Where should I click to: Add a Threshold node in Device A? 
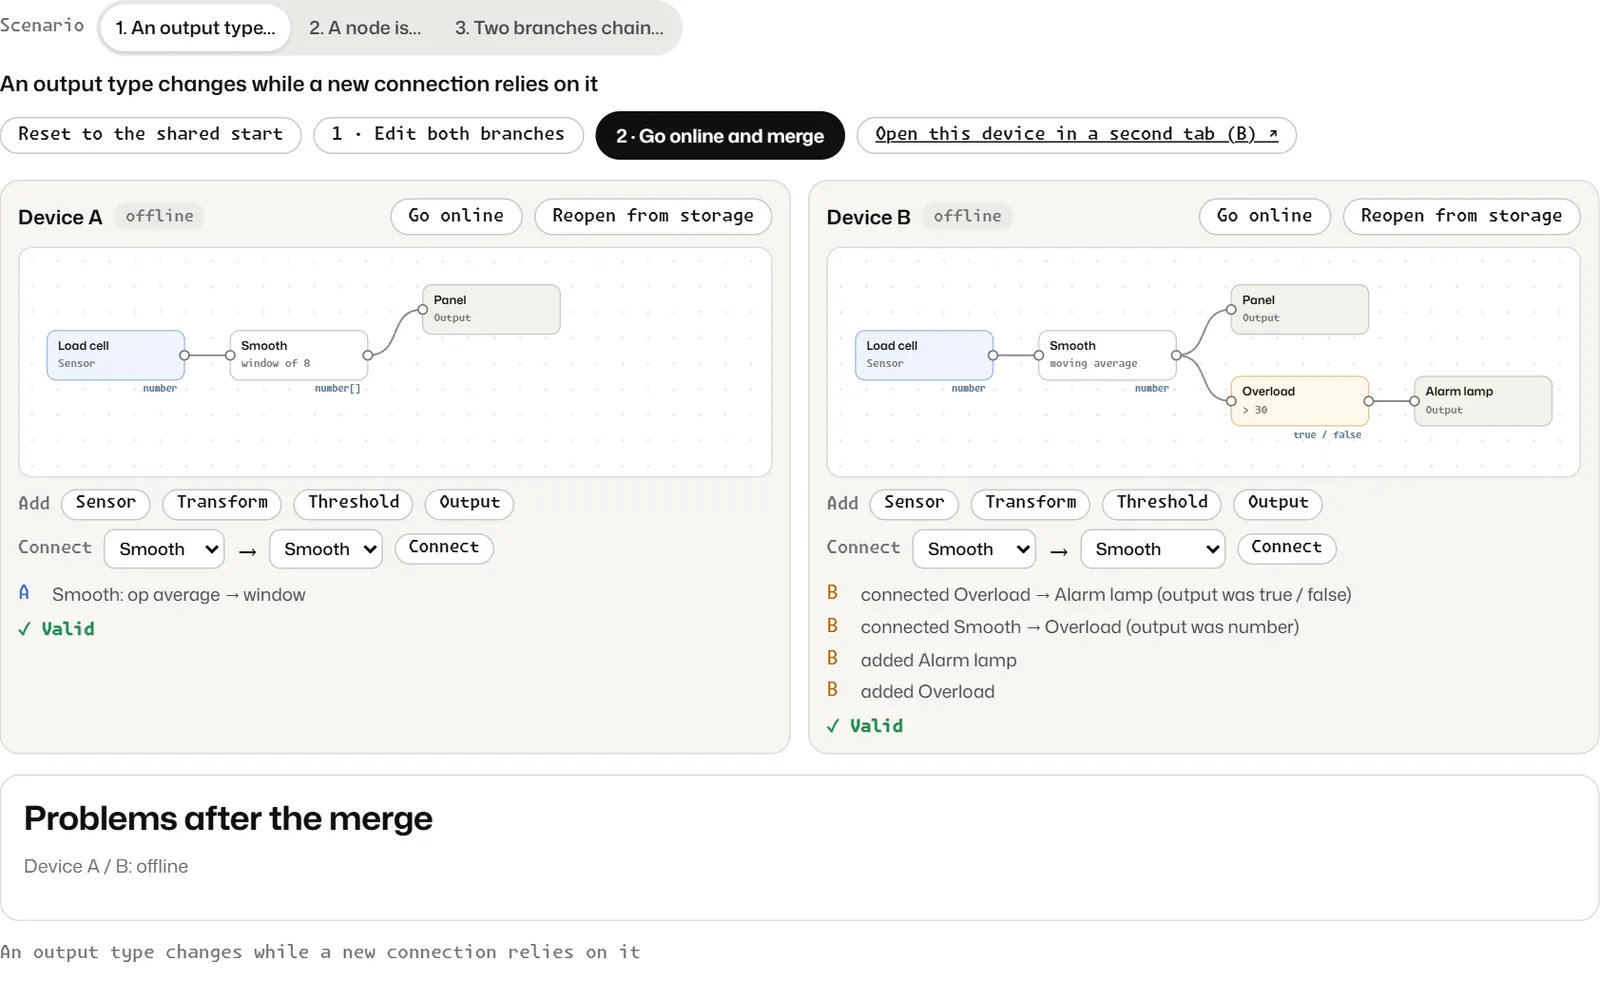(x=353, y=503)
